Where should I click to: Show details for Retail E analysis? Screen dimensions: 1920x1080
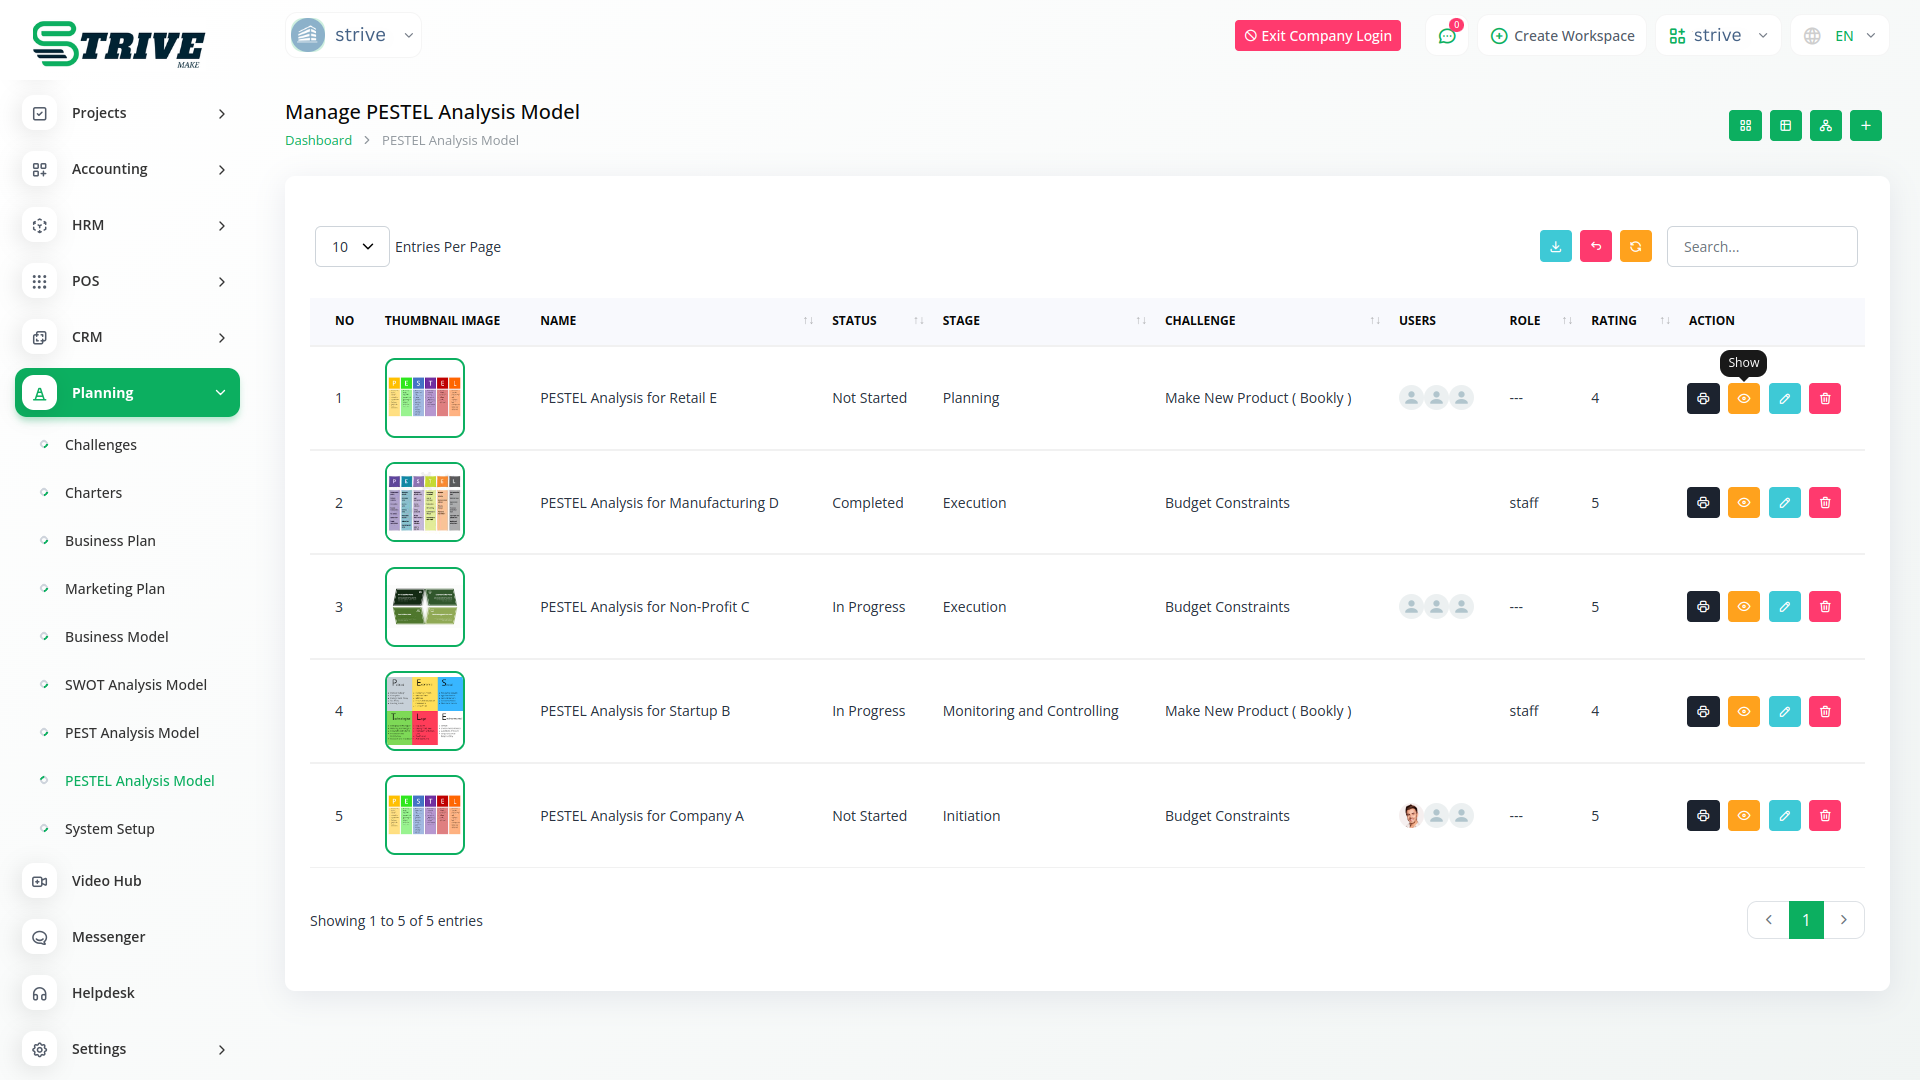coord(1743,398)
